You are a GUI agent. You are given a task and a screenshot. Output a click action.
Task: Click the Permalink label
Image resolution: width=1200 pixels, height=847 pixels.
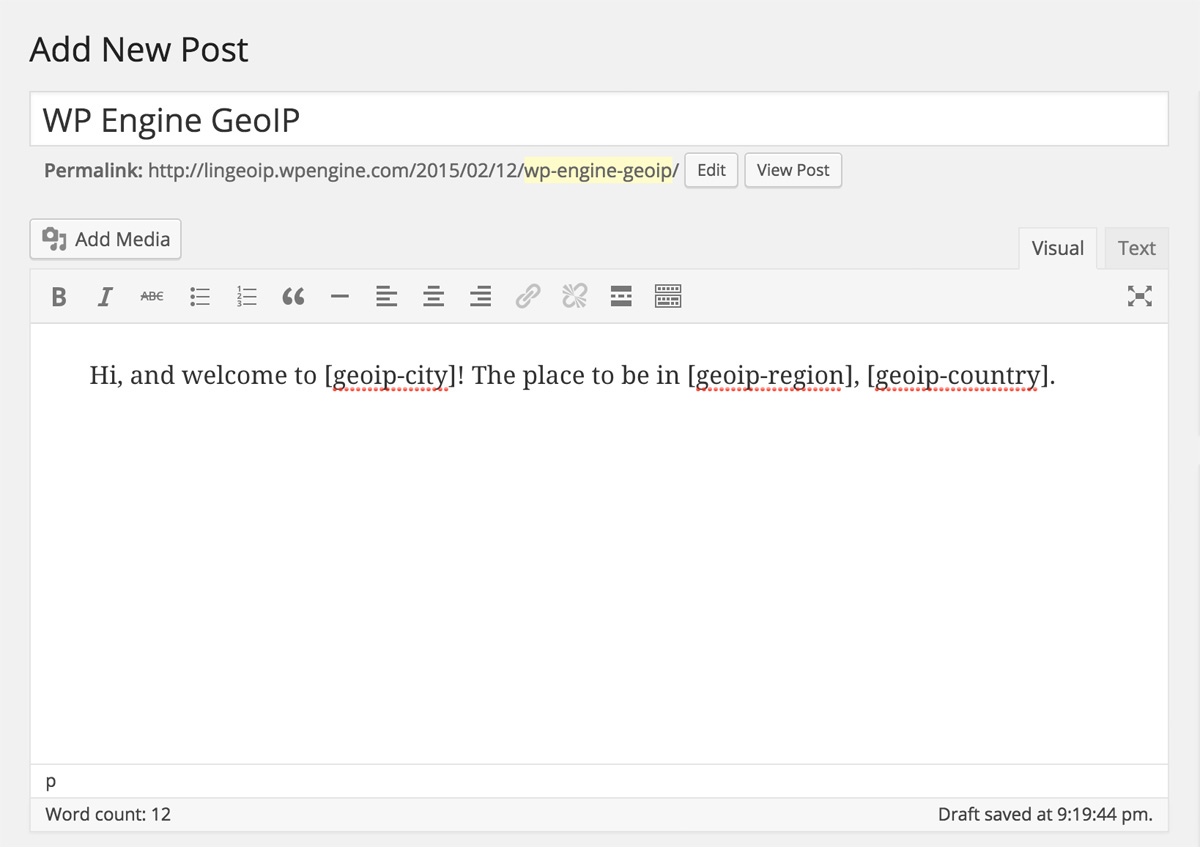[x=94, y=170]
